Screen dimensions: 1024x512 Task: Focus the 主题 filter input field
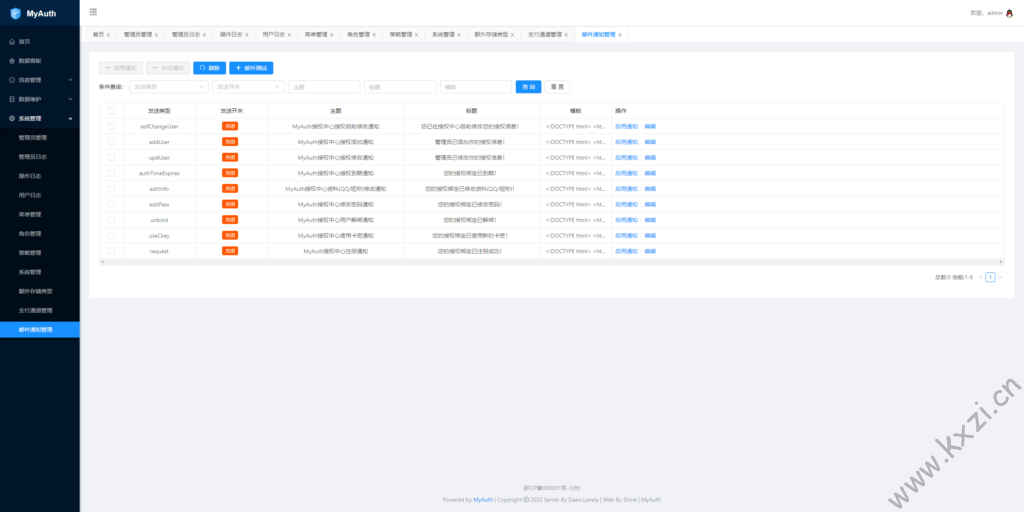(x=324, y=87)
